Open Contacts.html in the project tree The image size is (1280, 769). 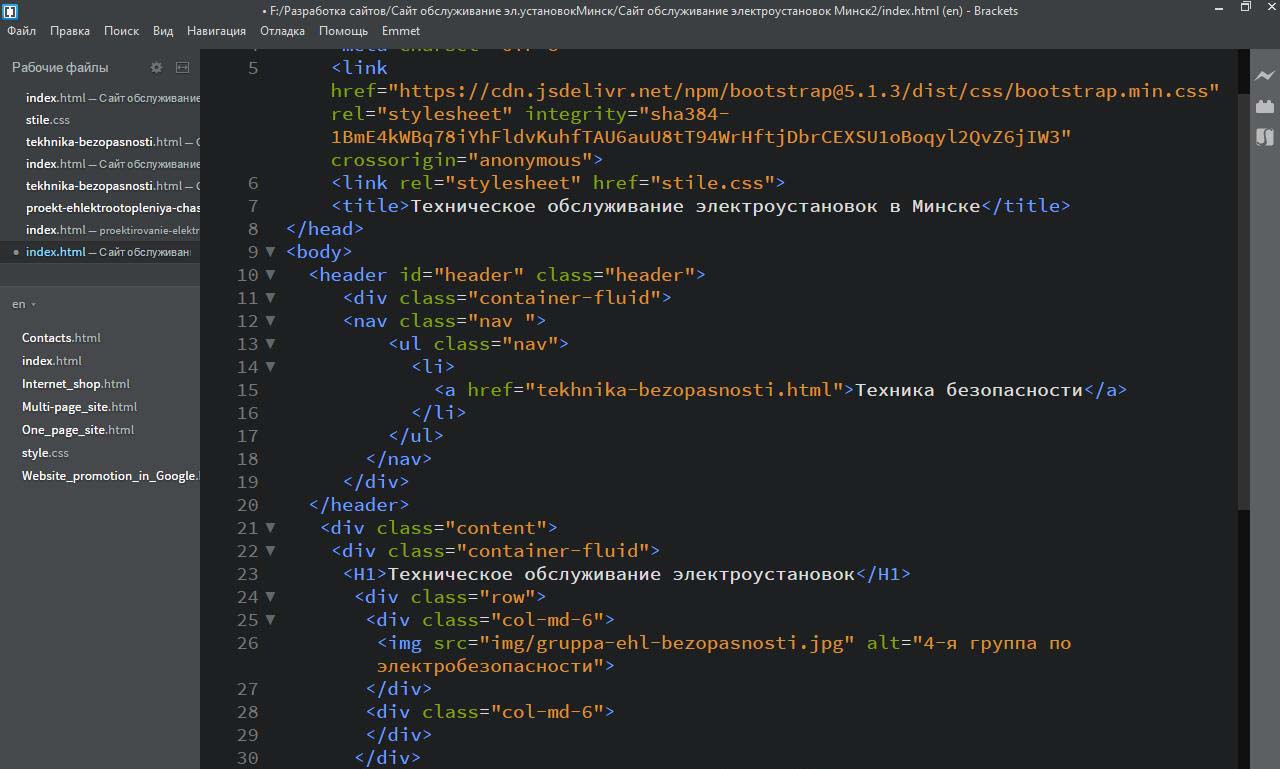[x=61, y=338]
